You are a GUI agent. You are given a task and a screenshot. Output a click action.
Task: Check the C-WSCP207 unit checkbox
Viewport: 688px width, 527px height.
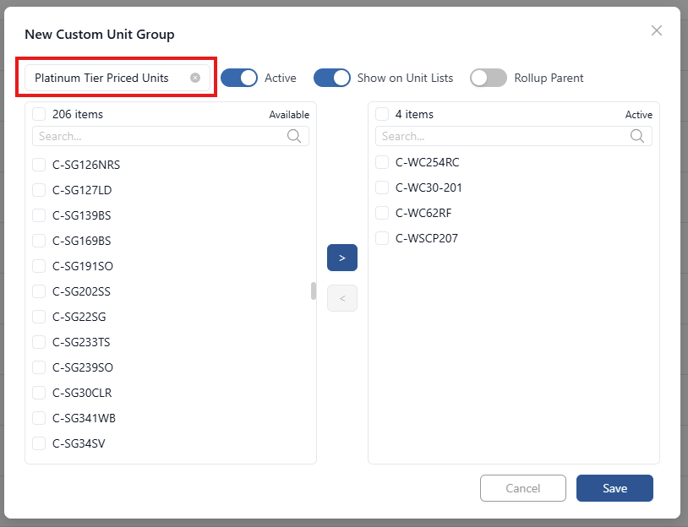(x=382, y=238)
